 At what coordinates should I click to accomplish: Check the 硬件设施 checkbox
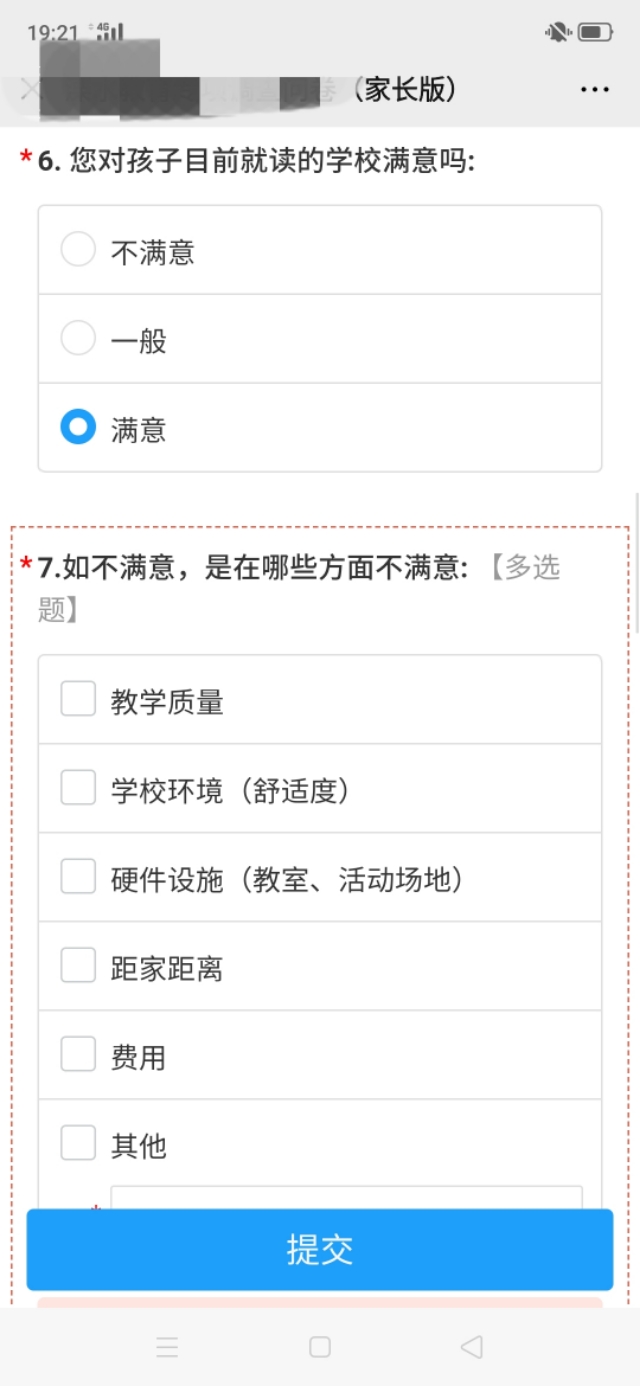[77, 876]
